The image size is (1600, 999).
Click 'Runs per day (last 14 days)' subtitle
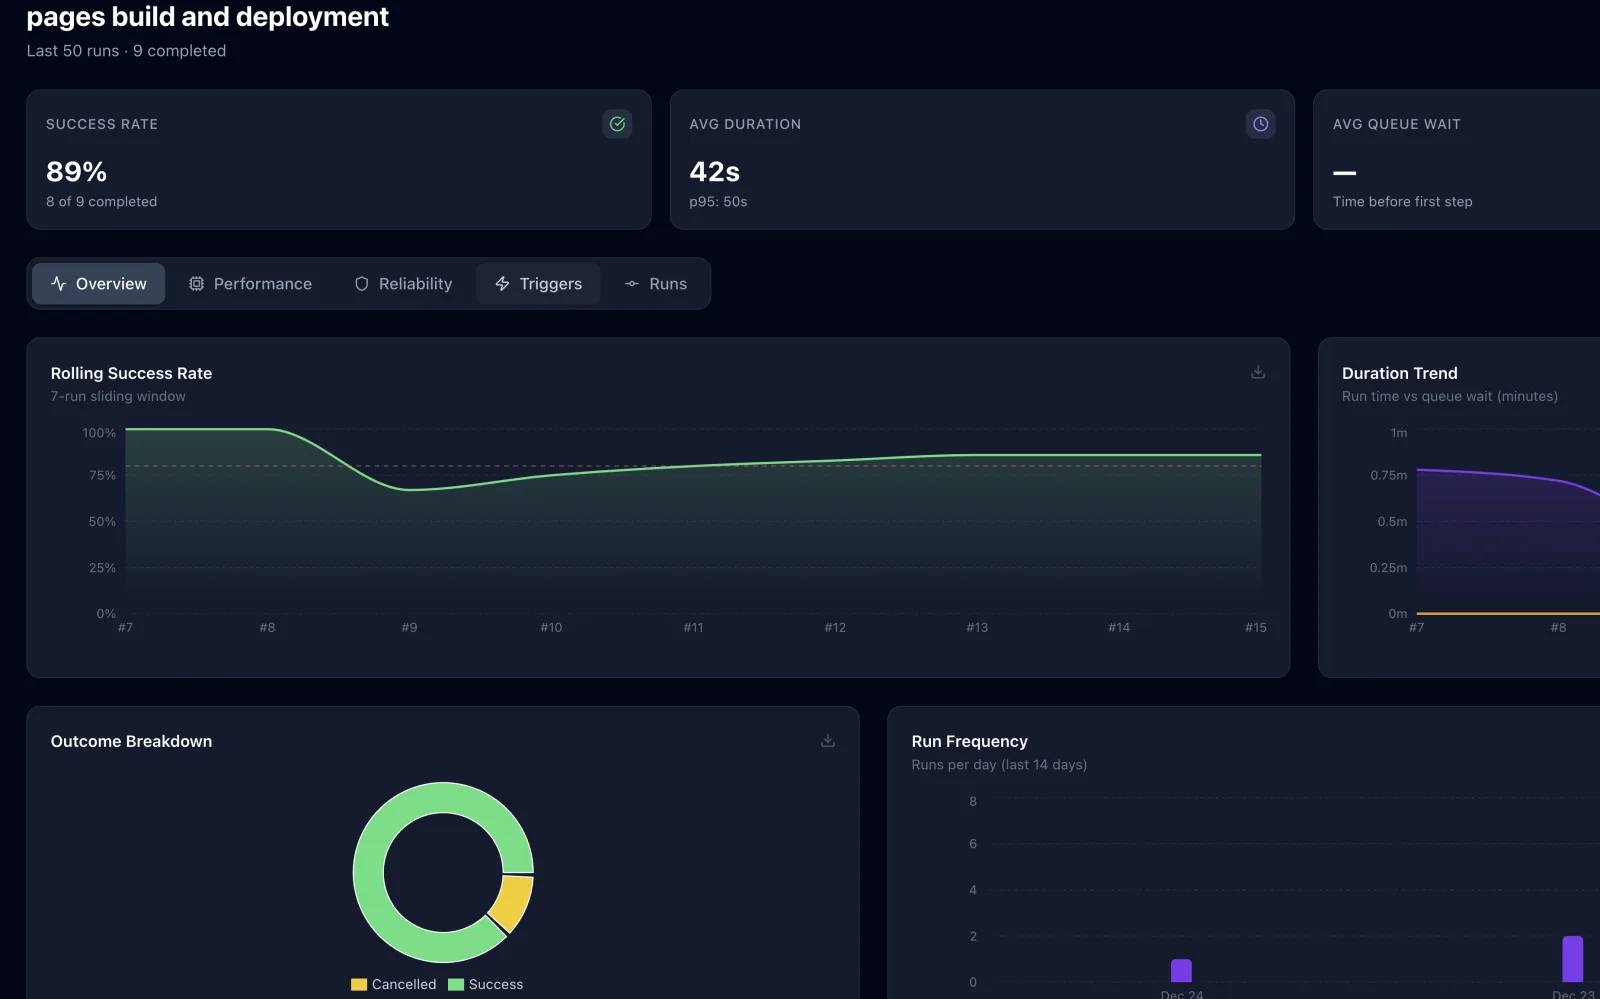(x=999, y=765)
